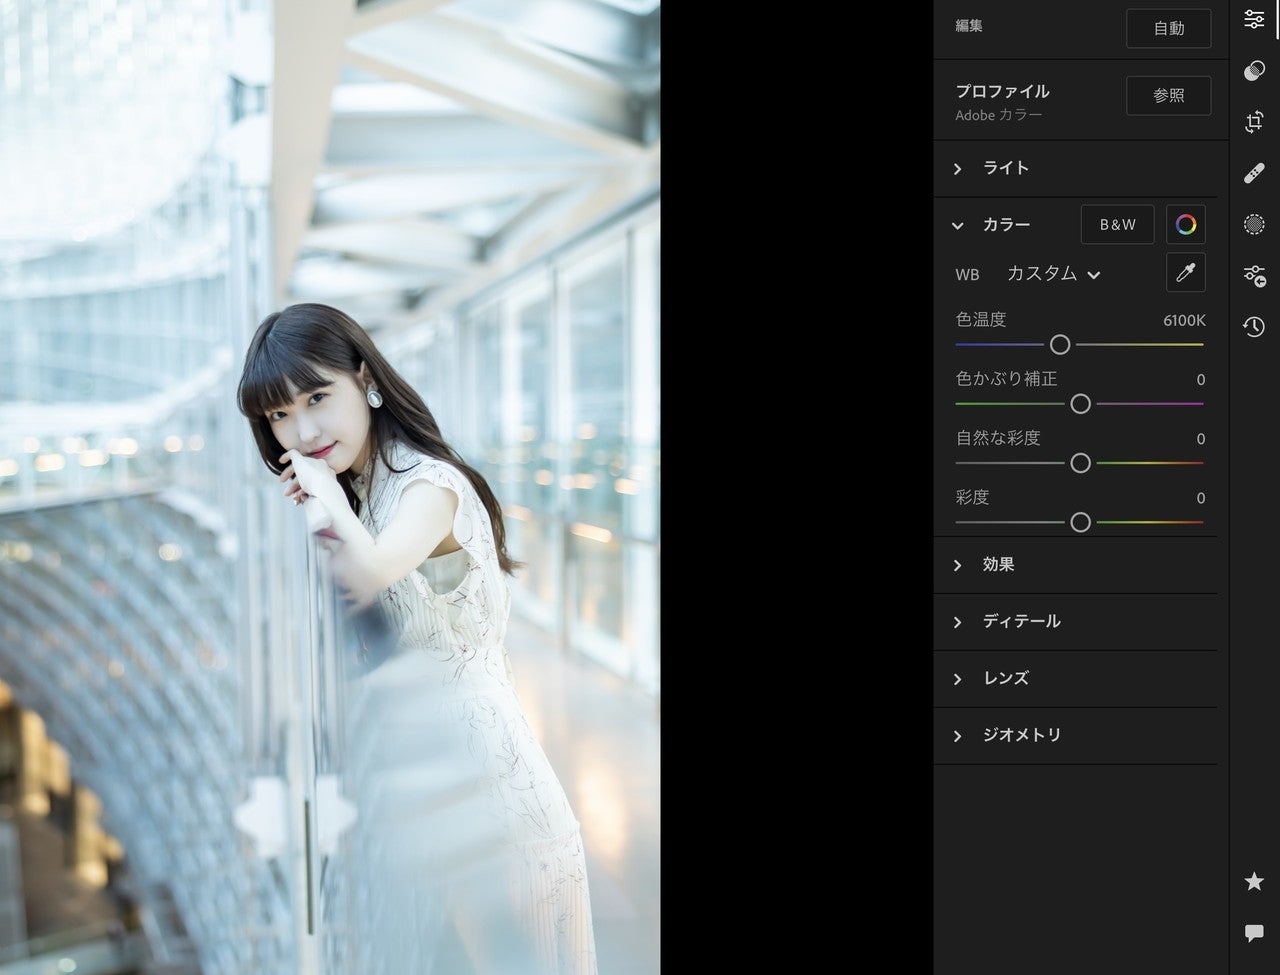The width and height of the screenshot is (1280, 975).
Task: Select the Healing brush tool
Action: 1254,174
